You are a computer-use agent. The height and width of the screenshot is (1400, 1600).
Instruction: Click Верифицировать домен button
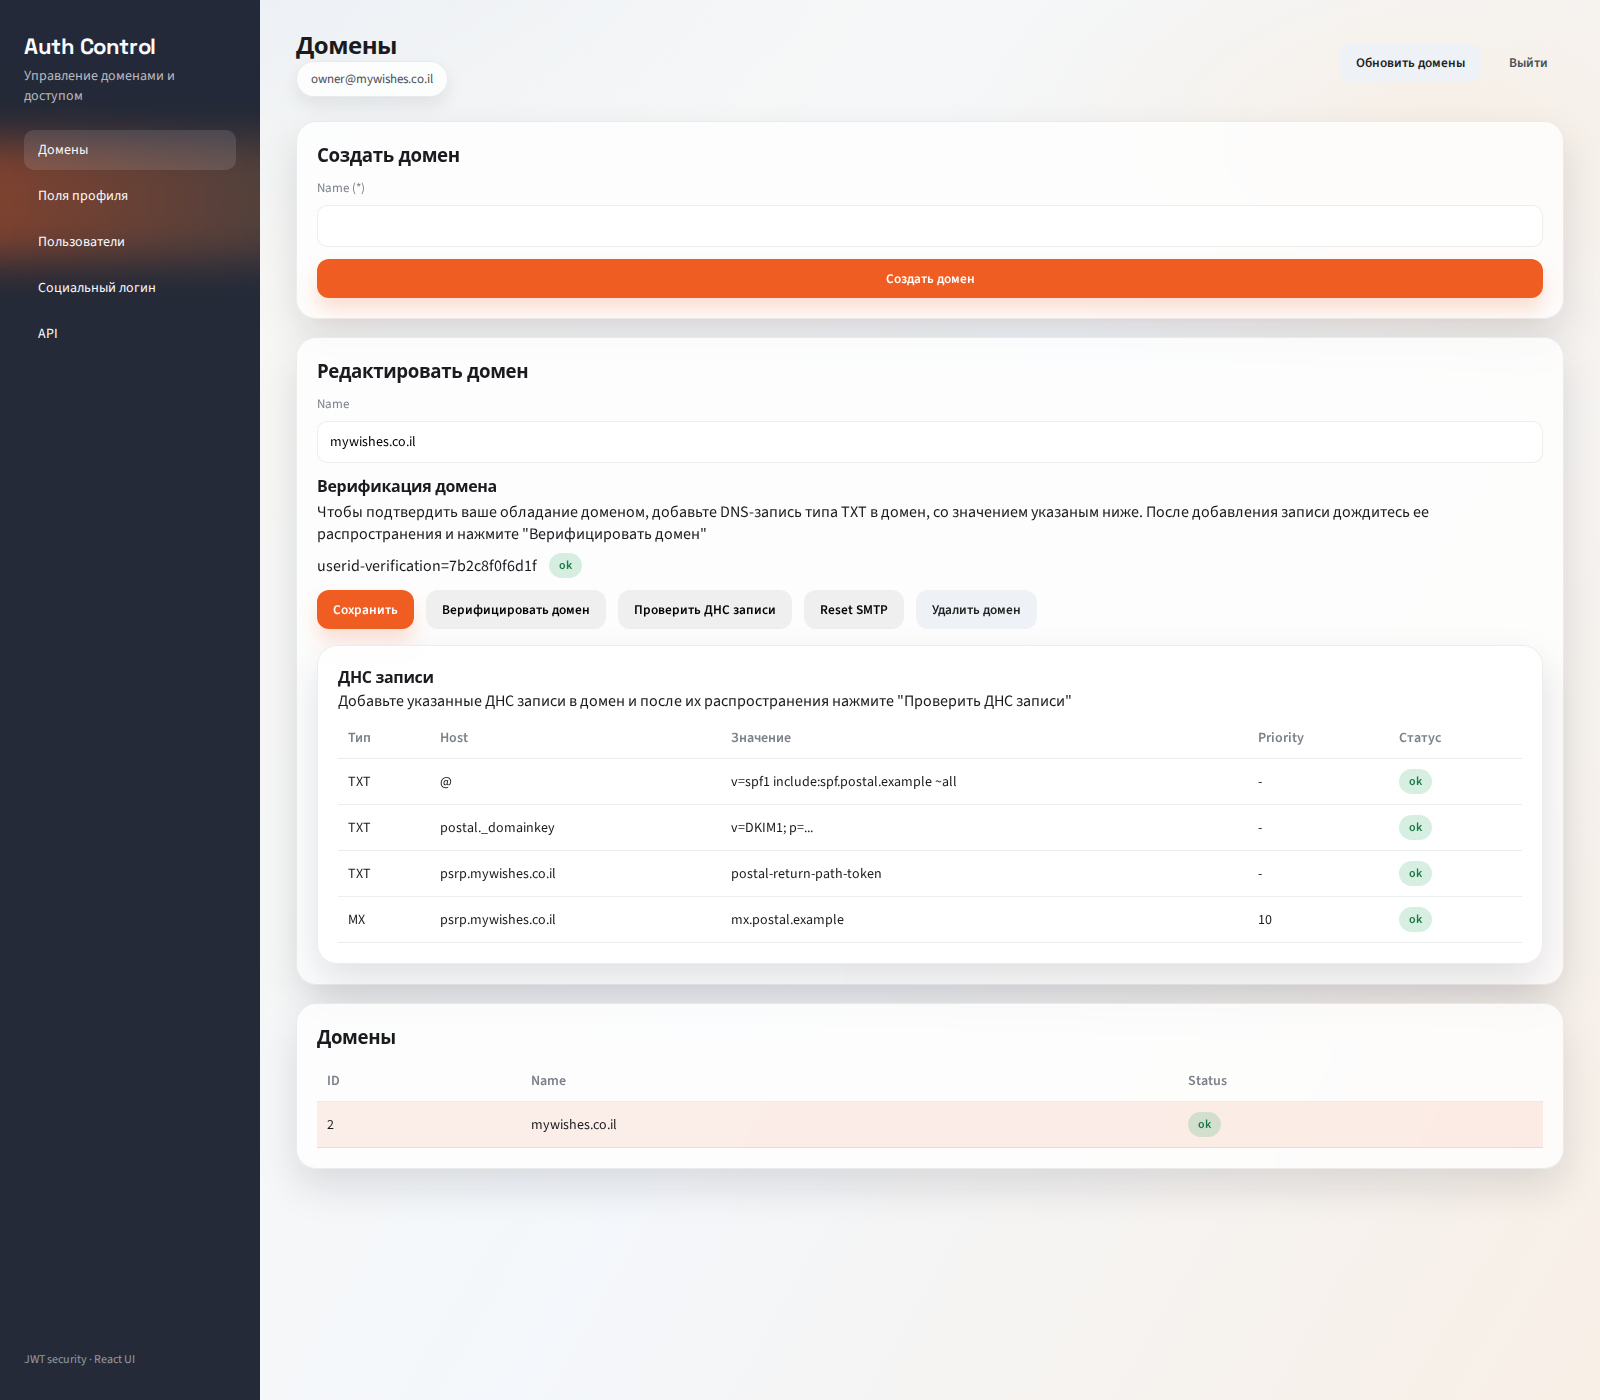(515, 610)
